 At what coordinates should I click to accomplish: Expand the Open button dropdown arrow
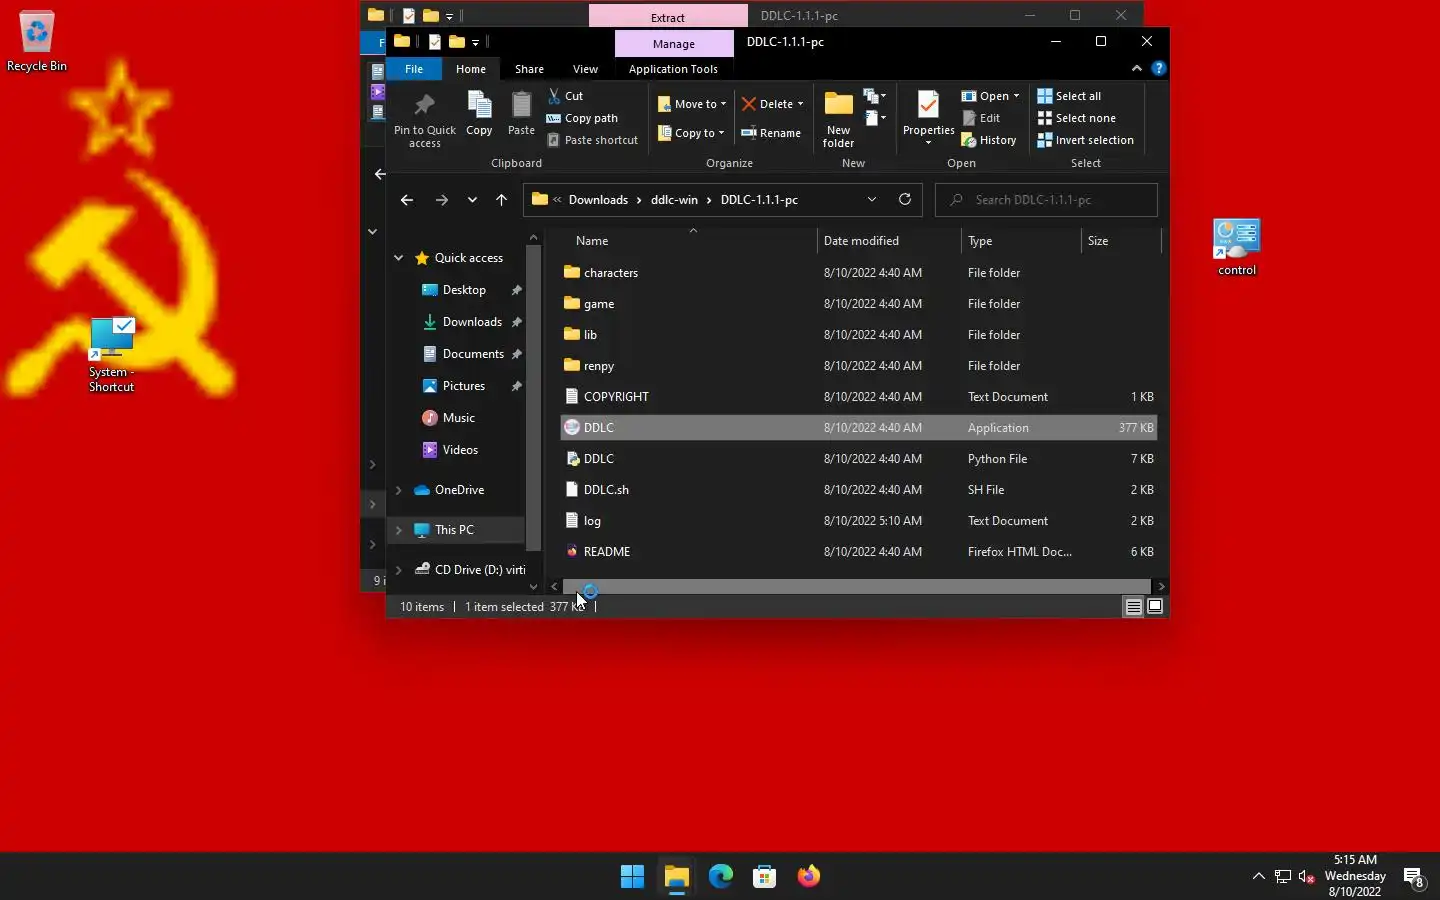(x=1016, y=96)
